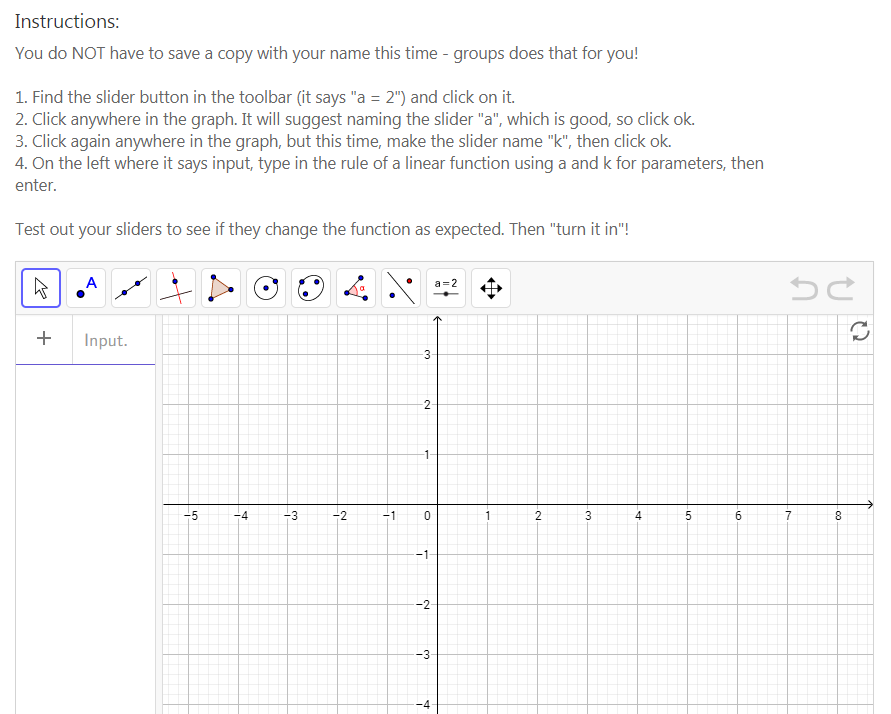This screenshot has height=714, width=891.
Task: Click the x-axis label −2
Action: (340, 516)
